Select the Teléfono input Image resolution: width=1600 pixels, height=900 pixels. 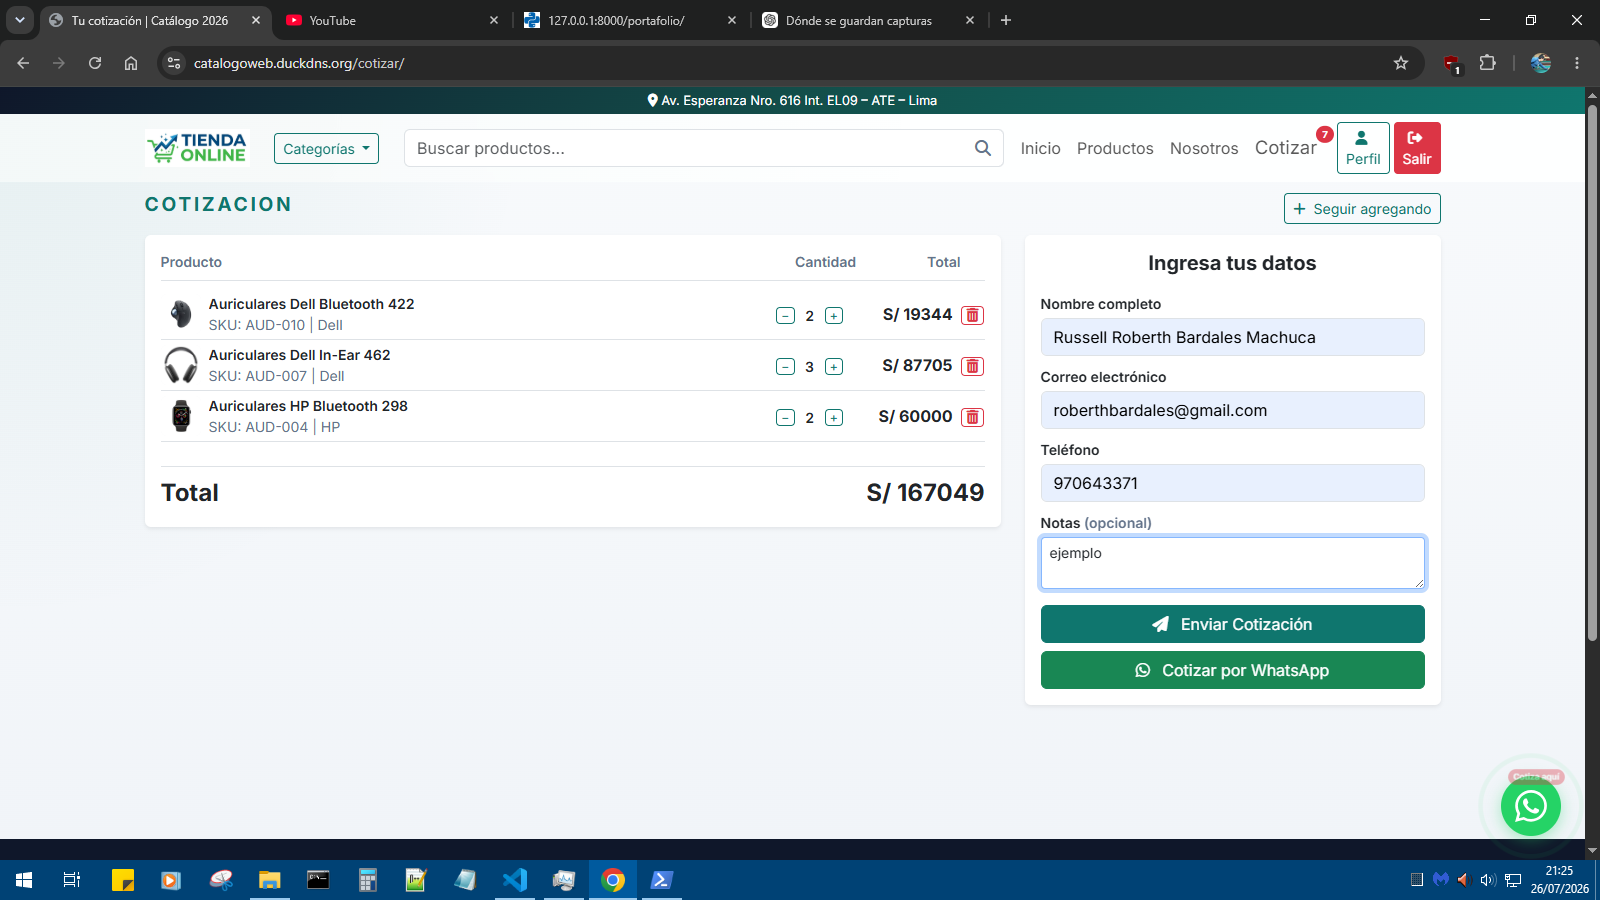pyautogui.click(x=1232, y=483)
